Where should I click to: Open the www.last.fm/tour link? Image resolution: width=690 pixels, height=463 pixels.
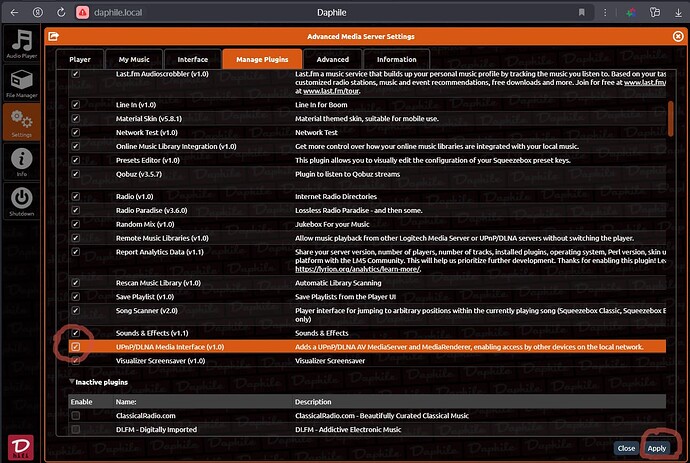pos(331,91)
